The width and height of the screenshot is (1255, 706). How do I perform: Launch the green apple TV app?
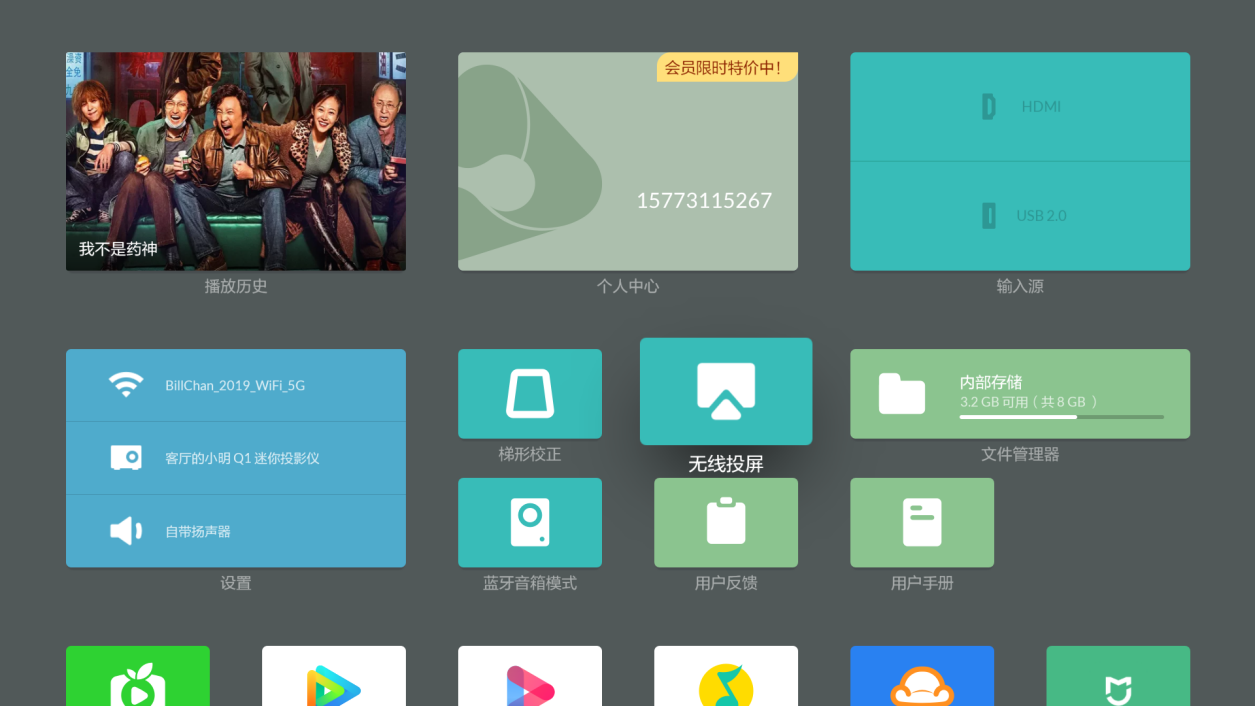tap(138, 676)
